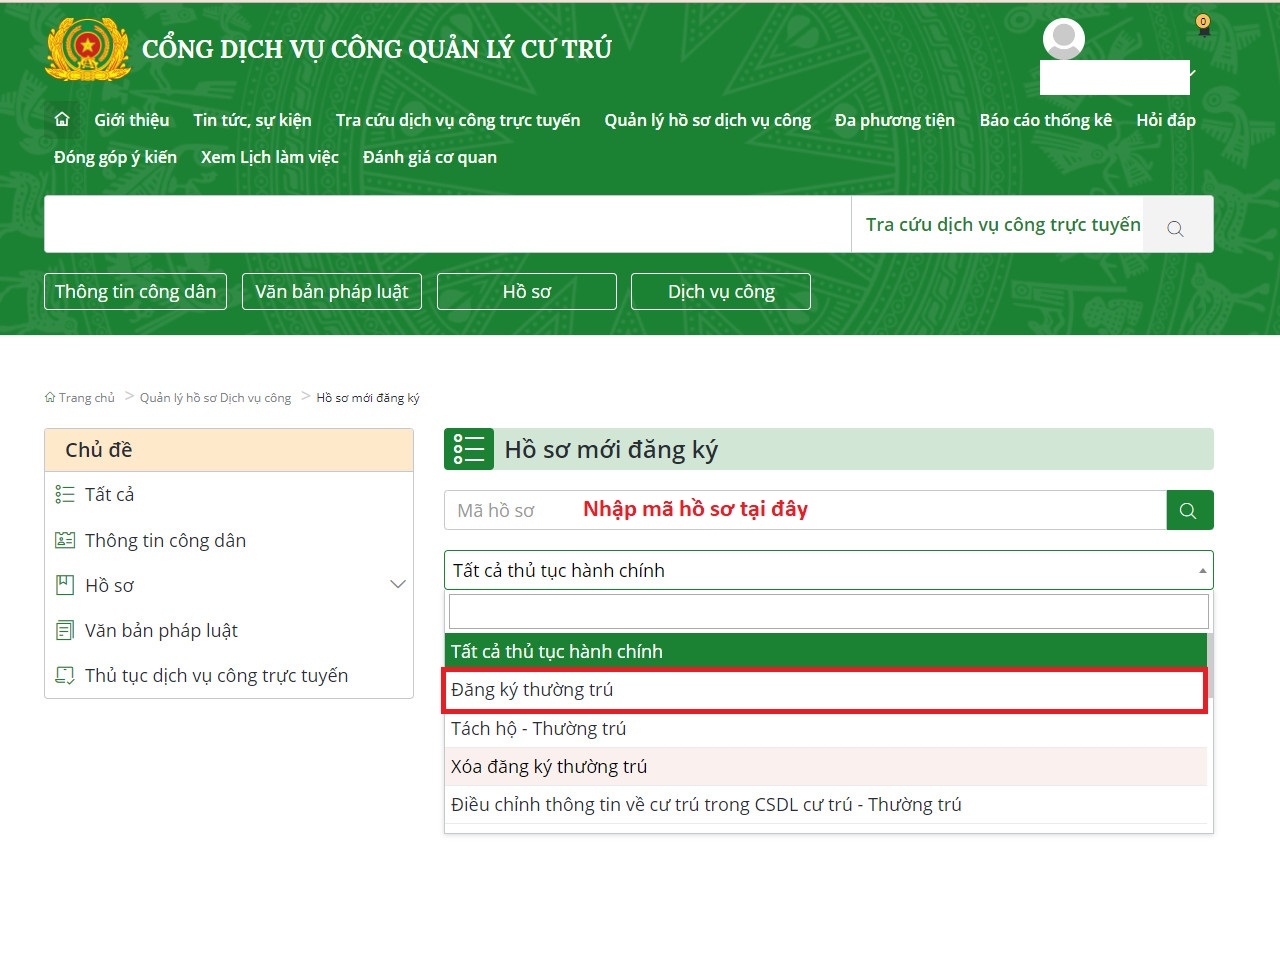Open the Tất cả thủ tục hành chính dropdown
The width and height of the screenshot is (1280, 964).
[828, 569]
